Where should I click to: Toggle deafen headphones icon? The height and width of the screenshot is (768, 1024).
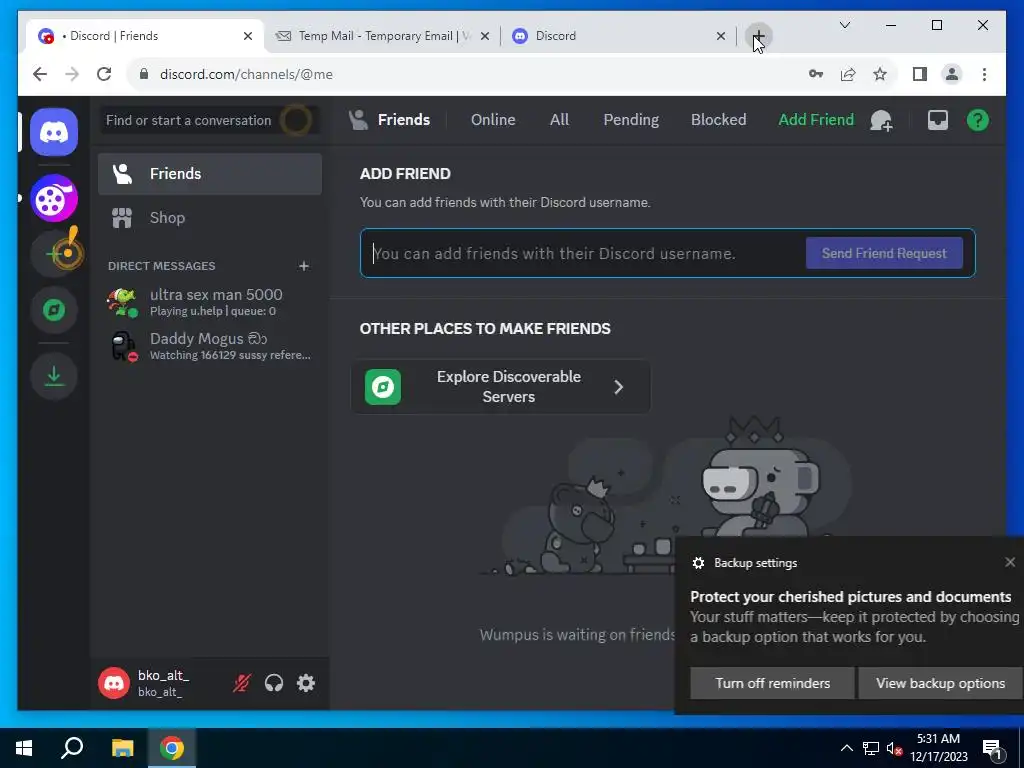click(274, 683)
